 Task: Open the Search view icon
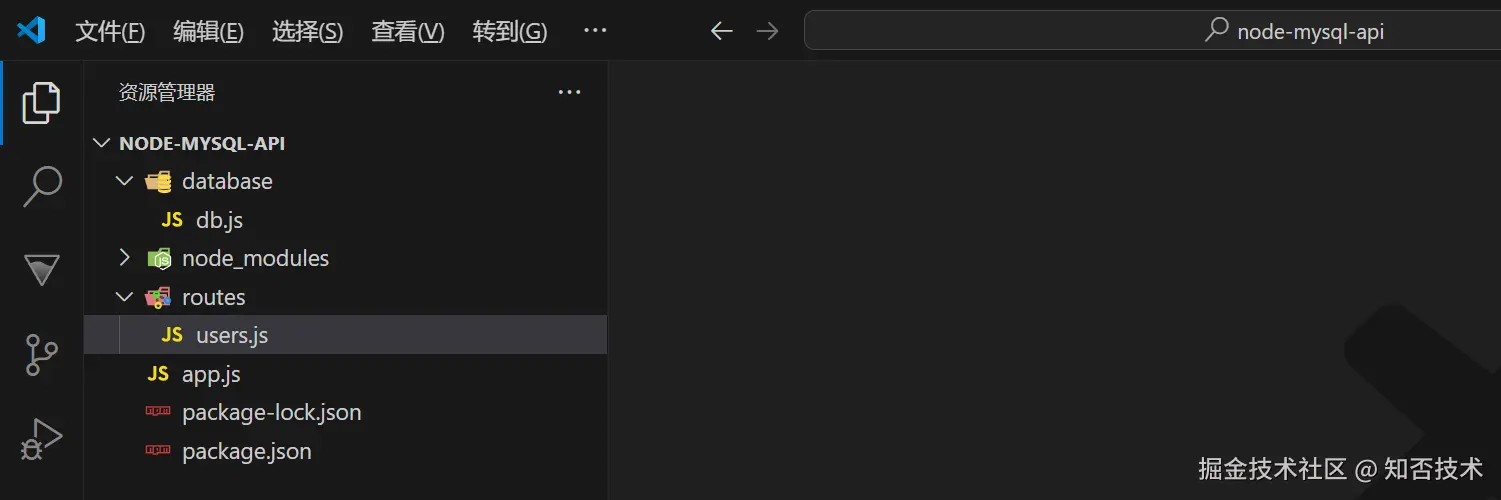point(41,187)
